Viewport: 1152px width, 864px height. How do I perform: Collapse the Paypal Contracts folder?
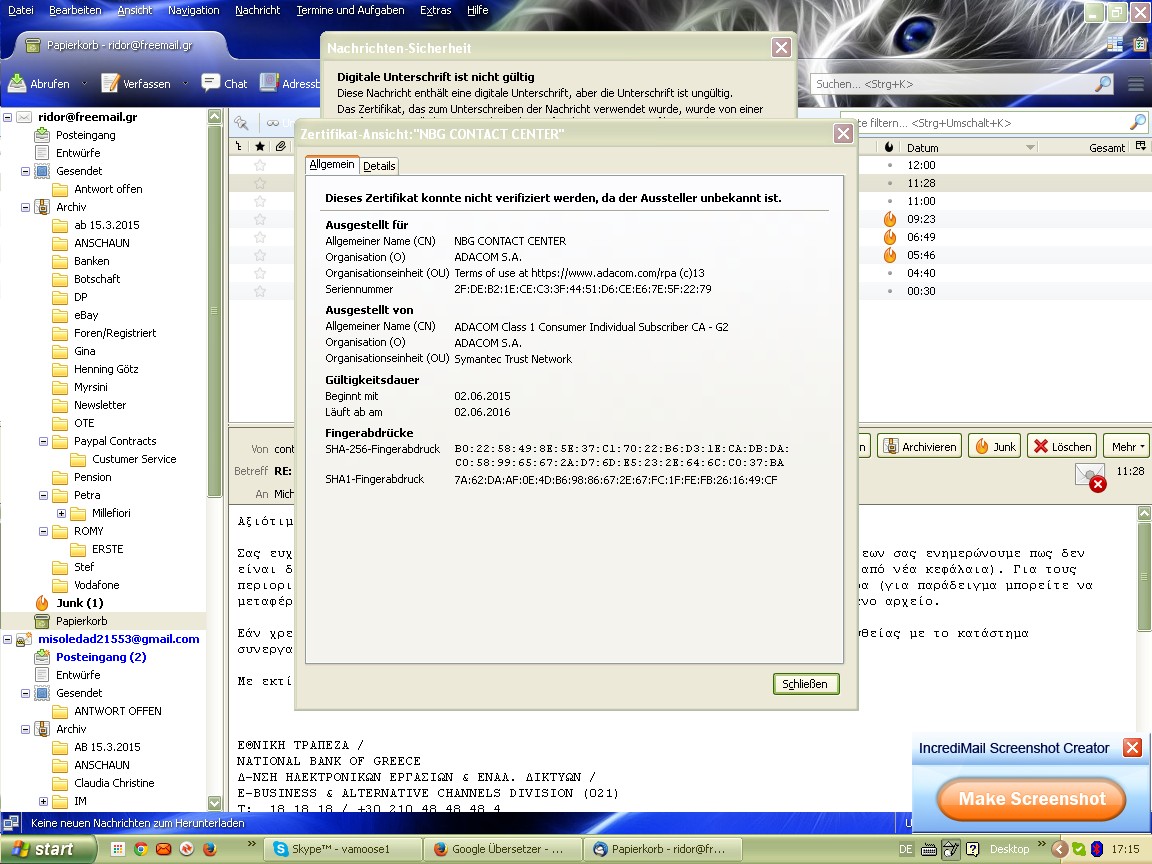pyautogui.click(x=43, y=441)
